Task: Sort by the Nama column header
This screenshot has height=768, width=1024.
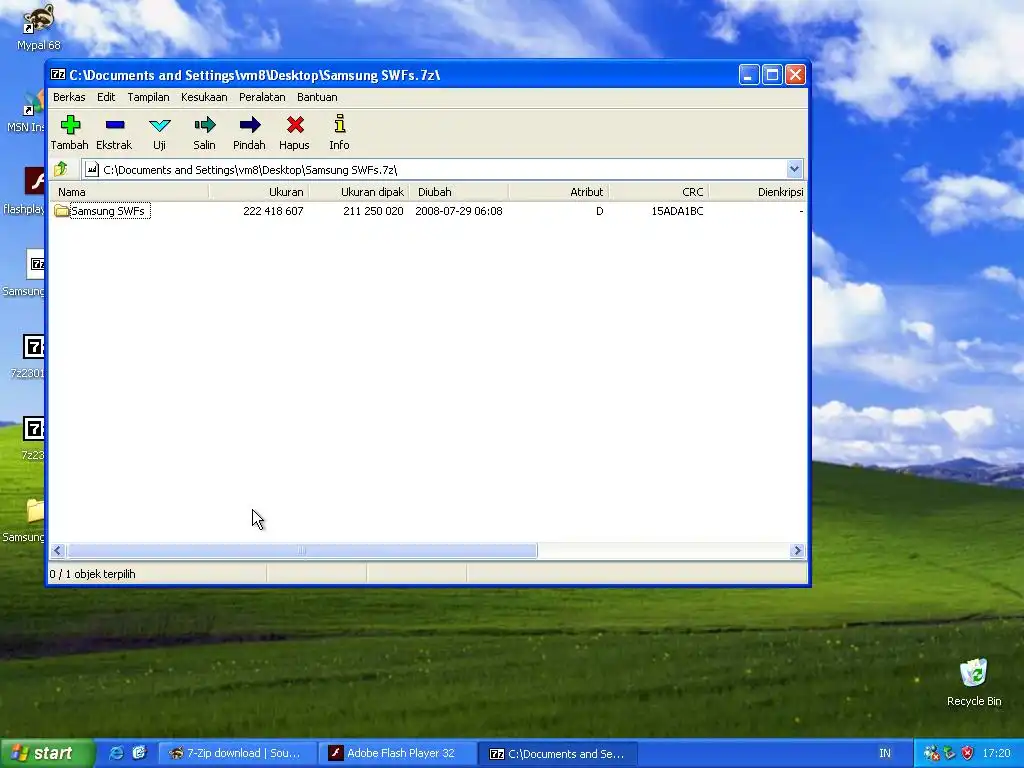Action: [129, 192]
